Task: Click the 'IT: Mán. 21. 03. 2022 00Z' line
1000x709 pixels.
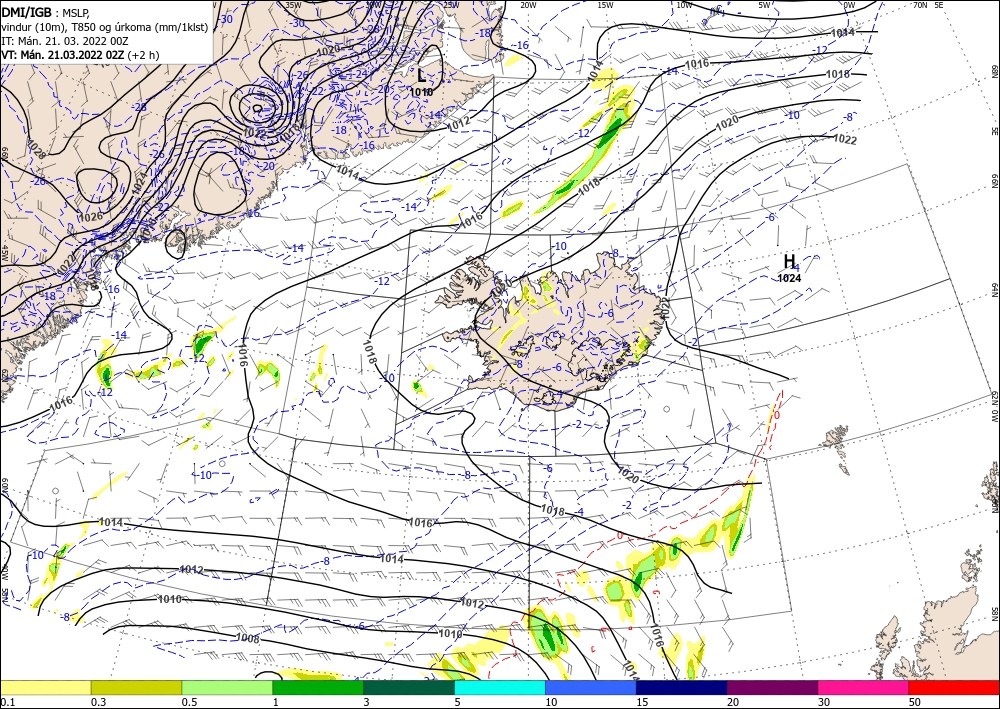Action: (x=65, y=41)
